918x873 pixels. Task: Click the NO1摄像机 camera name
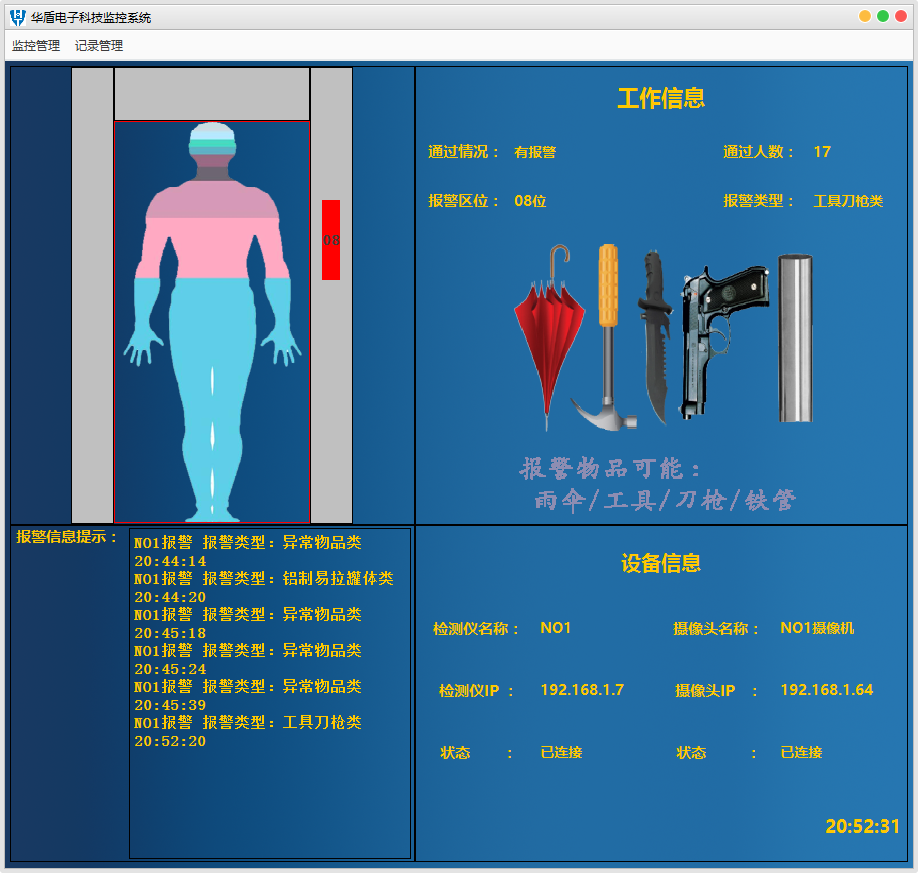tap(817, 628)
